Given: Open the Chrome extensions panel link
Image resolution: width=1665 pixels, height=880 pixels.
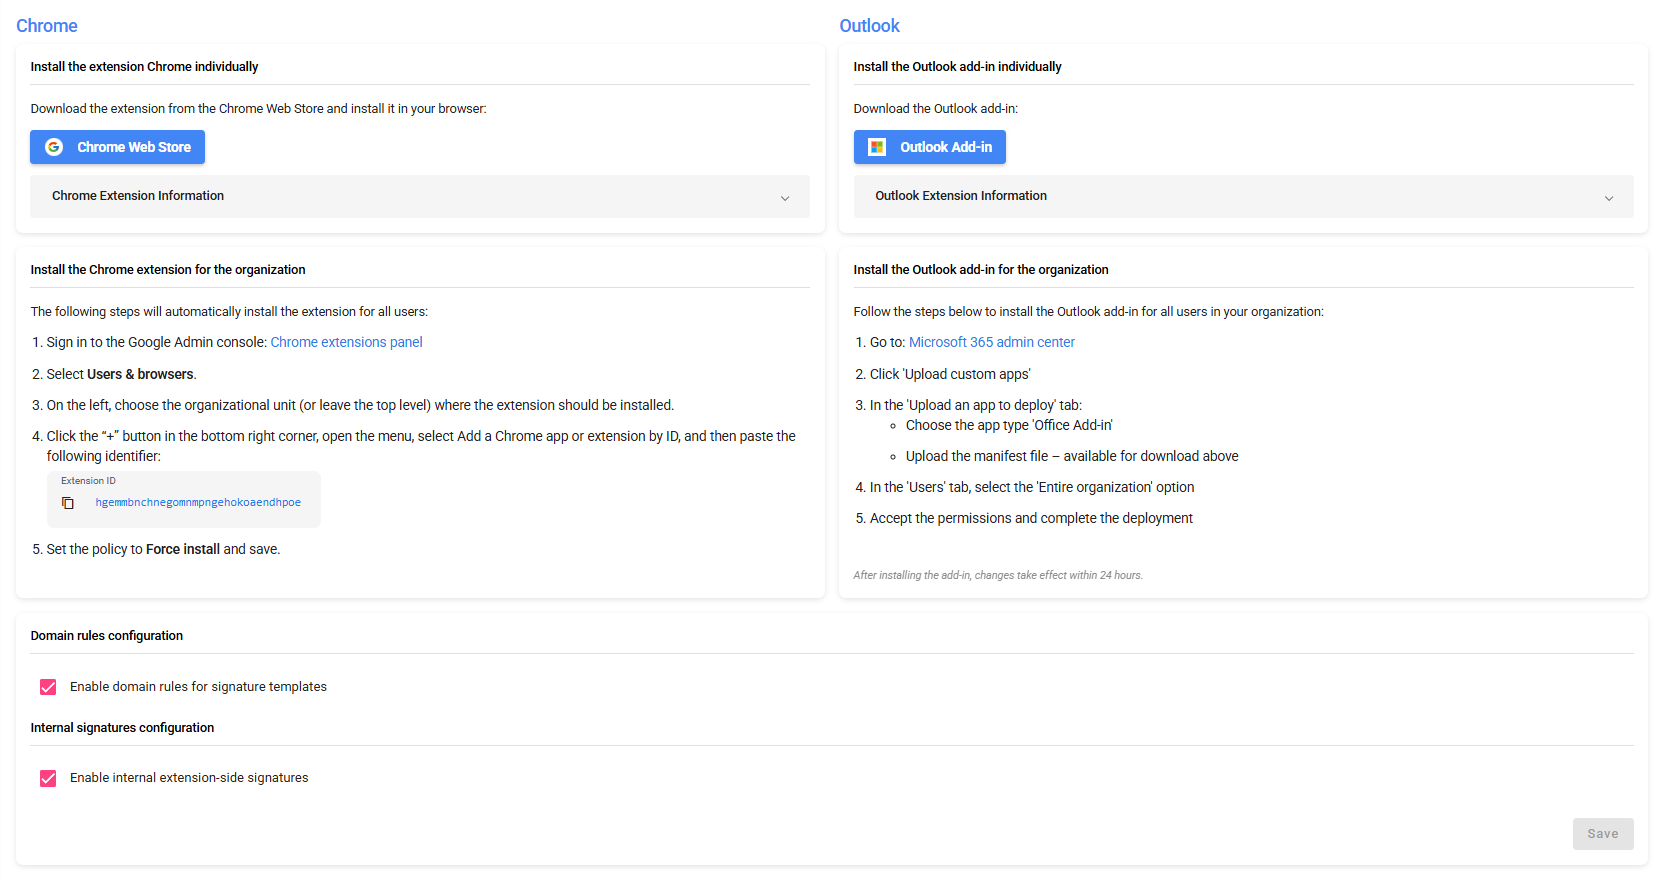Looking at the screenshot, I should (346, 342).
